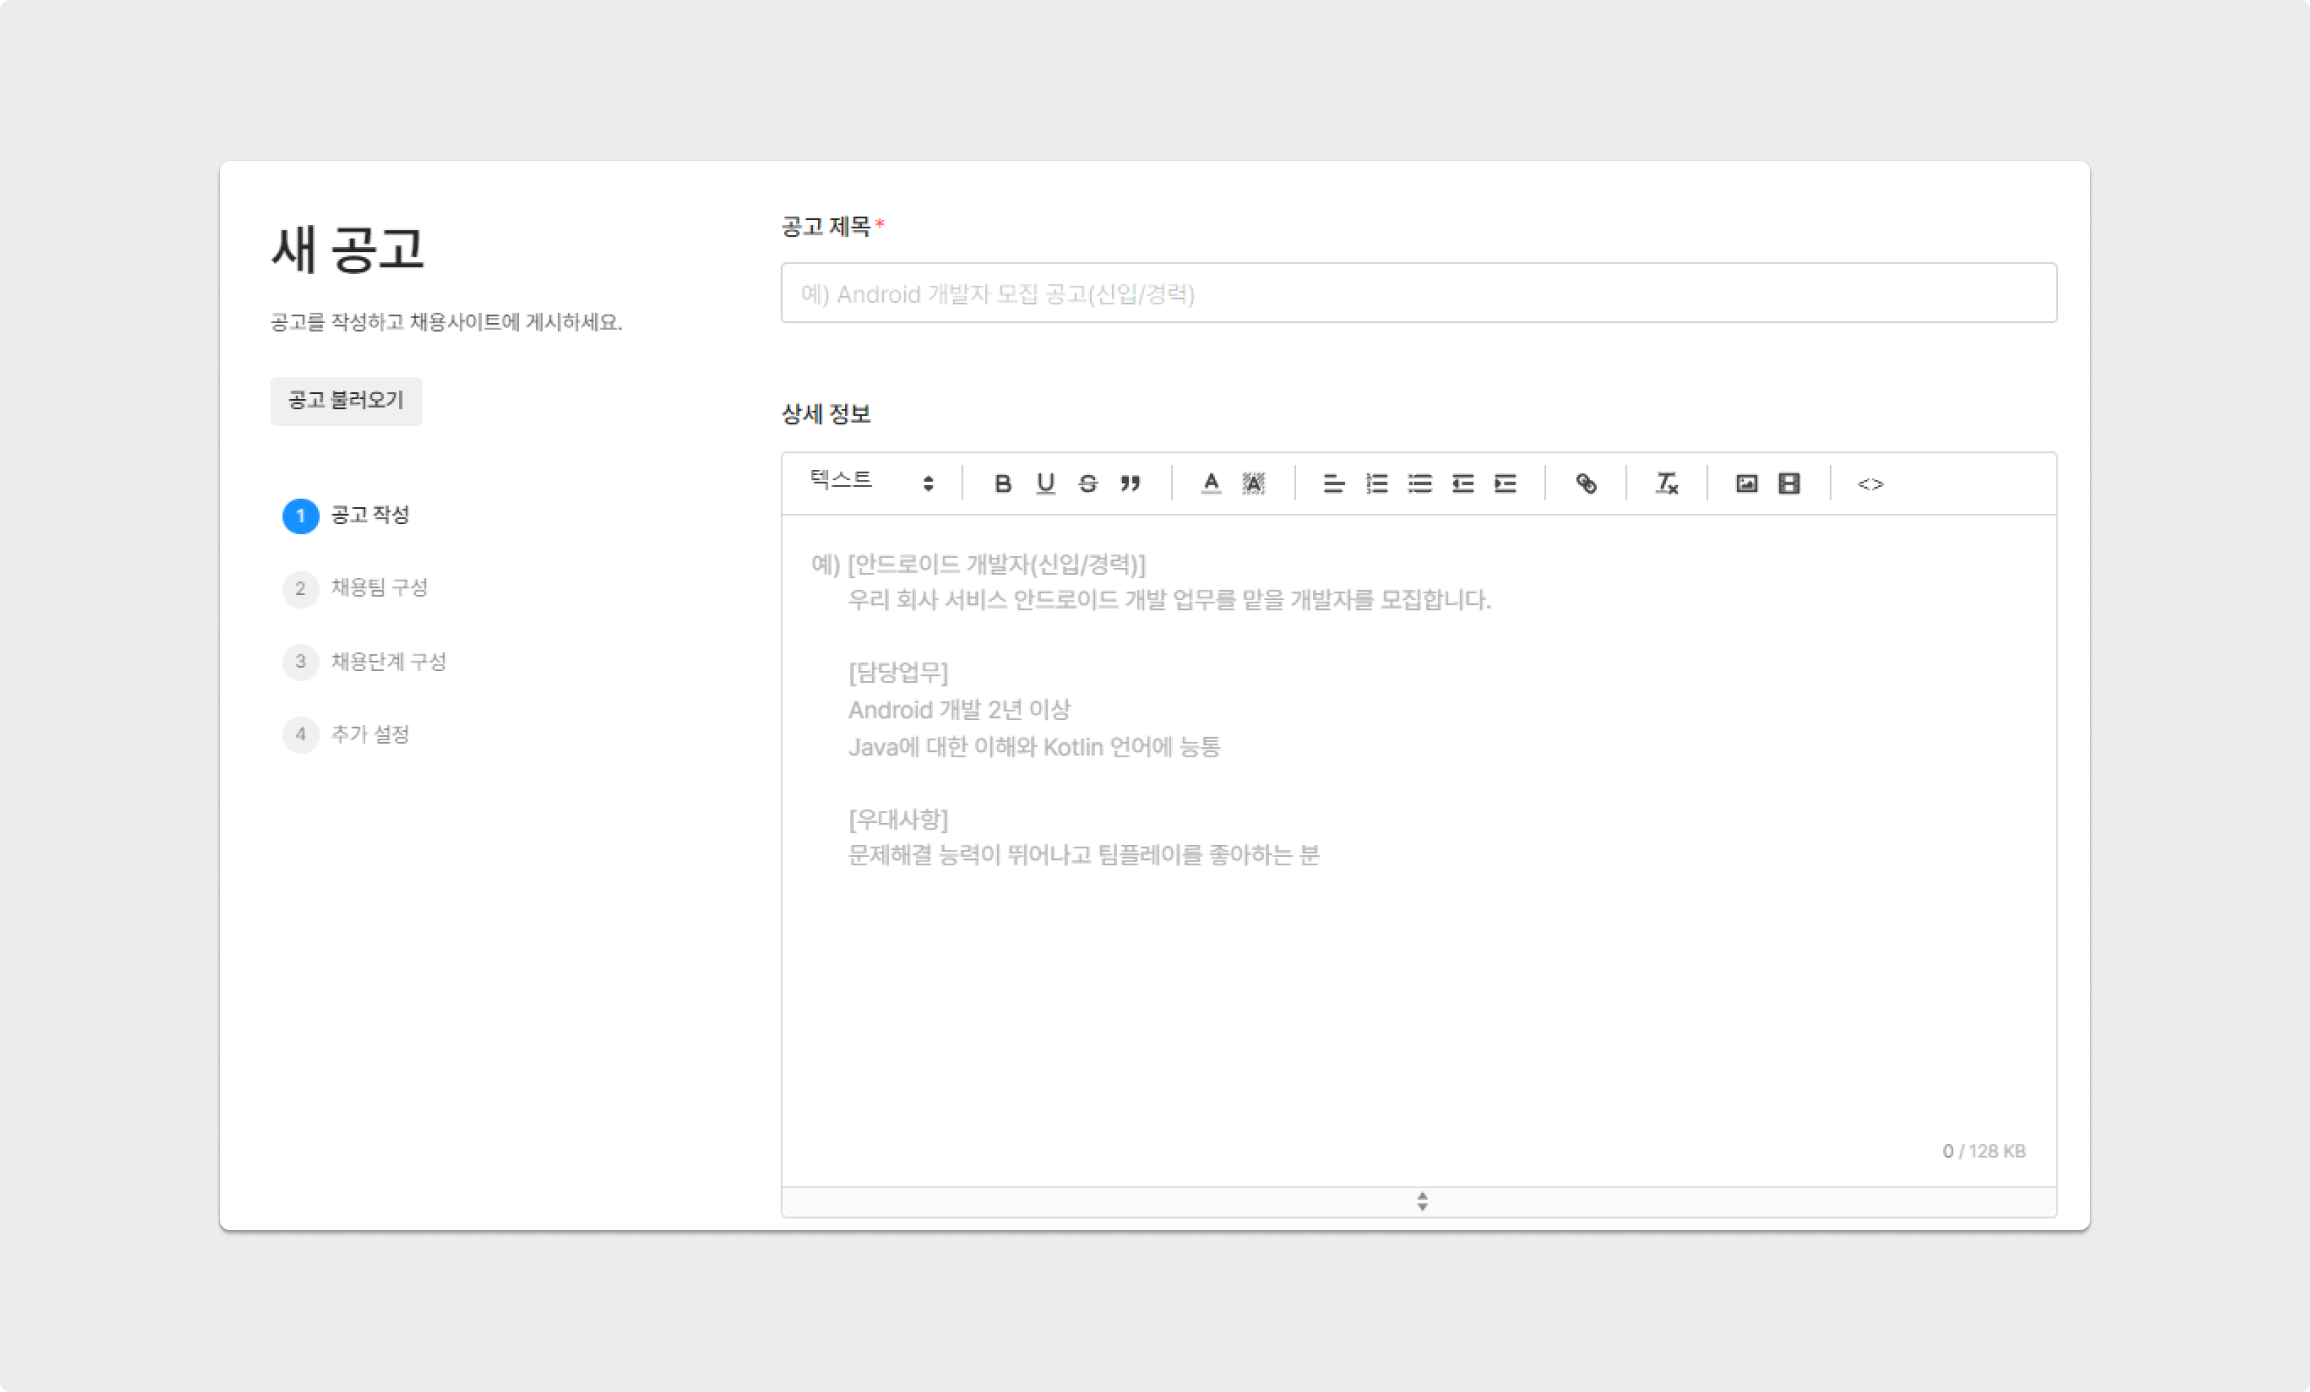Click the bullet list icon
Image resolution: width=2310 pixels, height=1392 pixels.
click(1420, 484)
